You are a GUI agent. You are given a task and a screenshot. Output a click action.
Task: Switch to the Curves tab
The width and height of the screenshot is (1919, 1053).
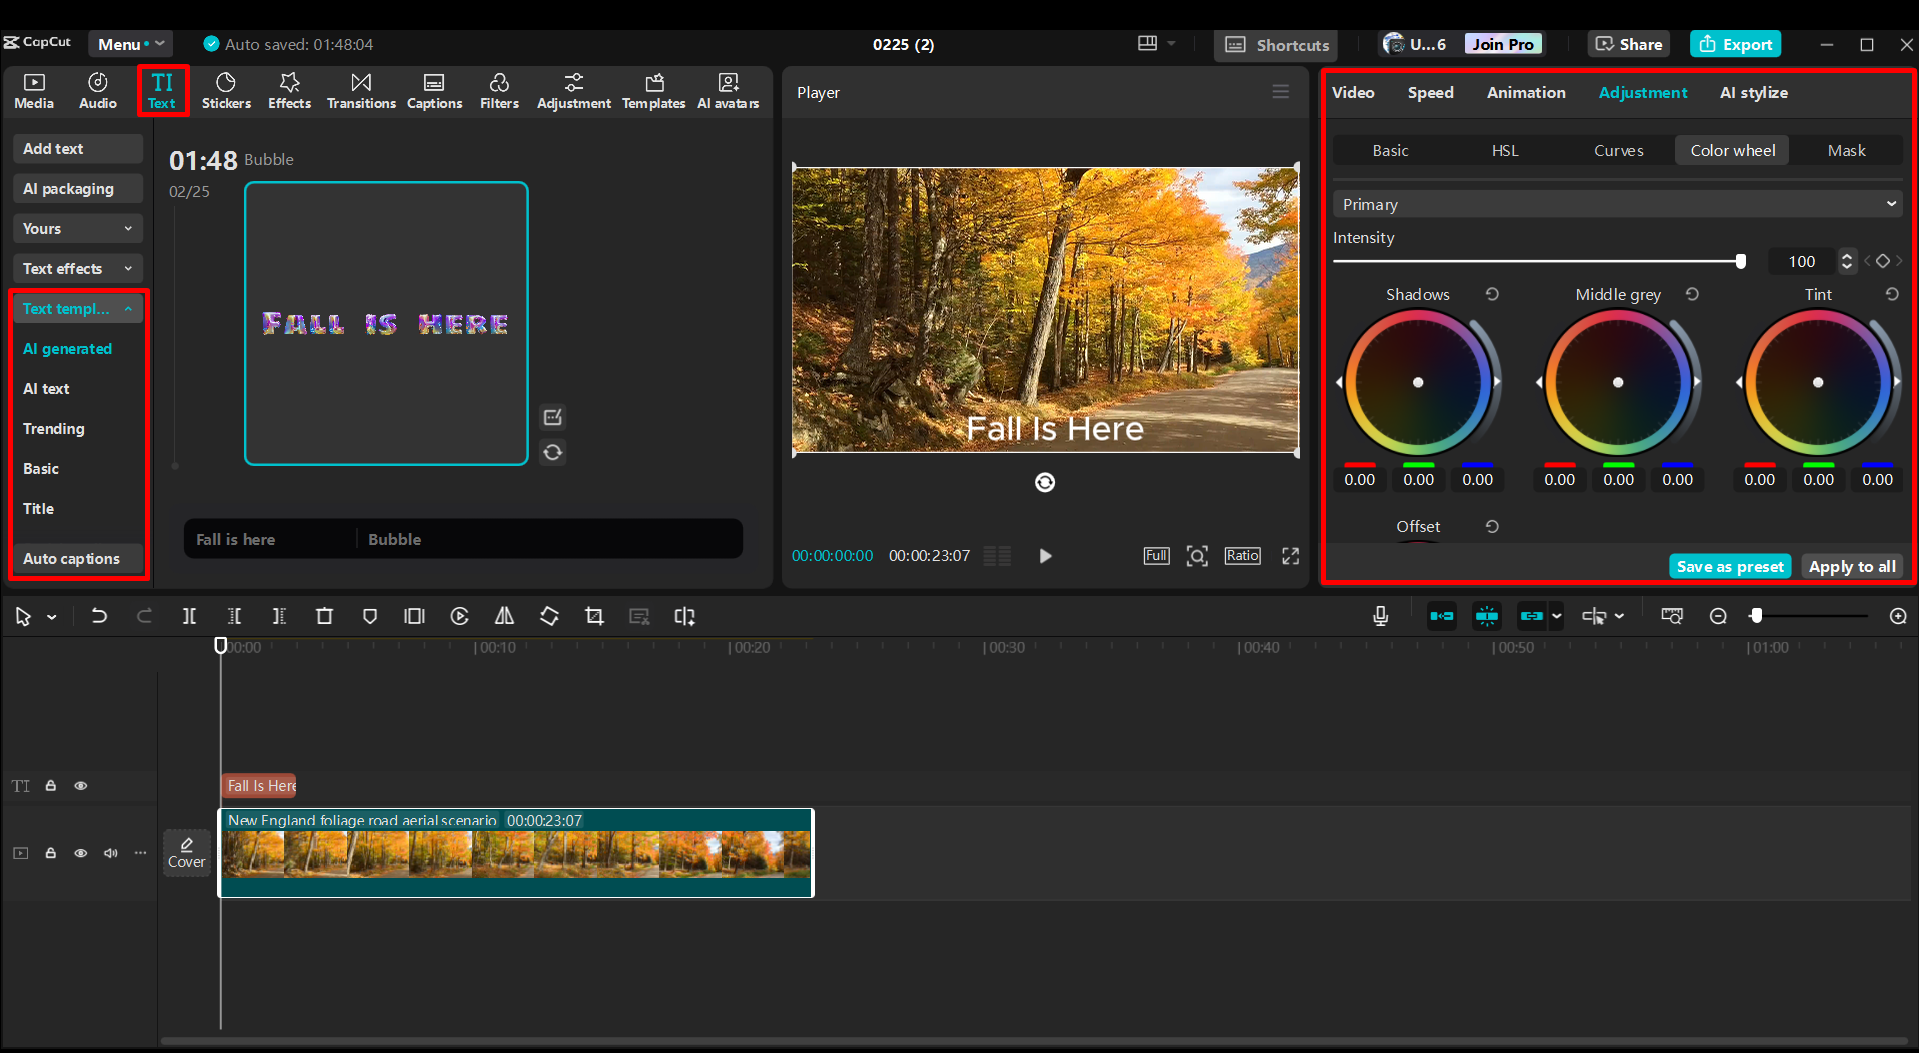(1617, 150)
